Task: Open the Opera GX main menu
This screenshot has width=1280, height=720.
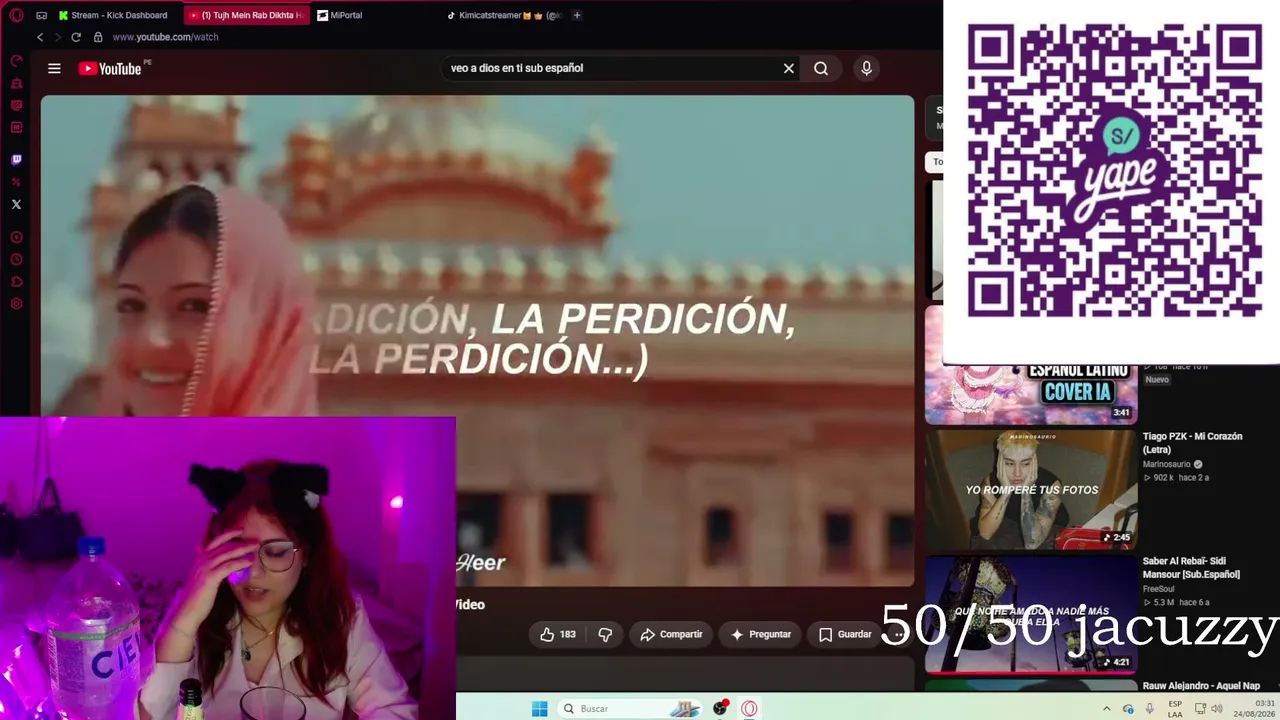Action: (x=16, y=15)
